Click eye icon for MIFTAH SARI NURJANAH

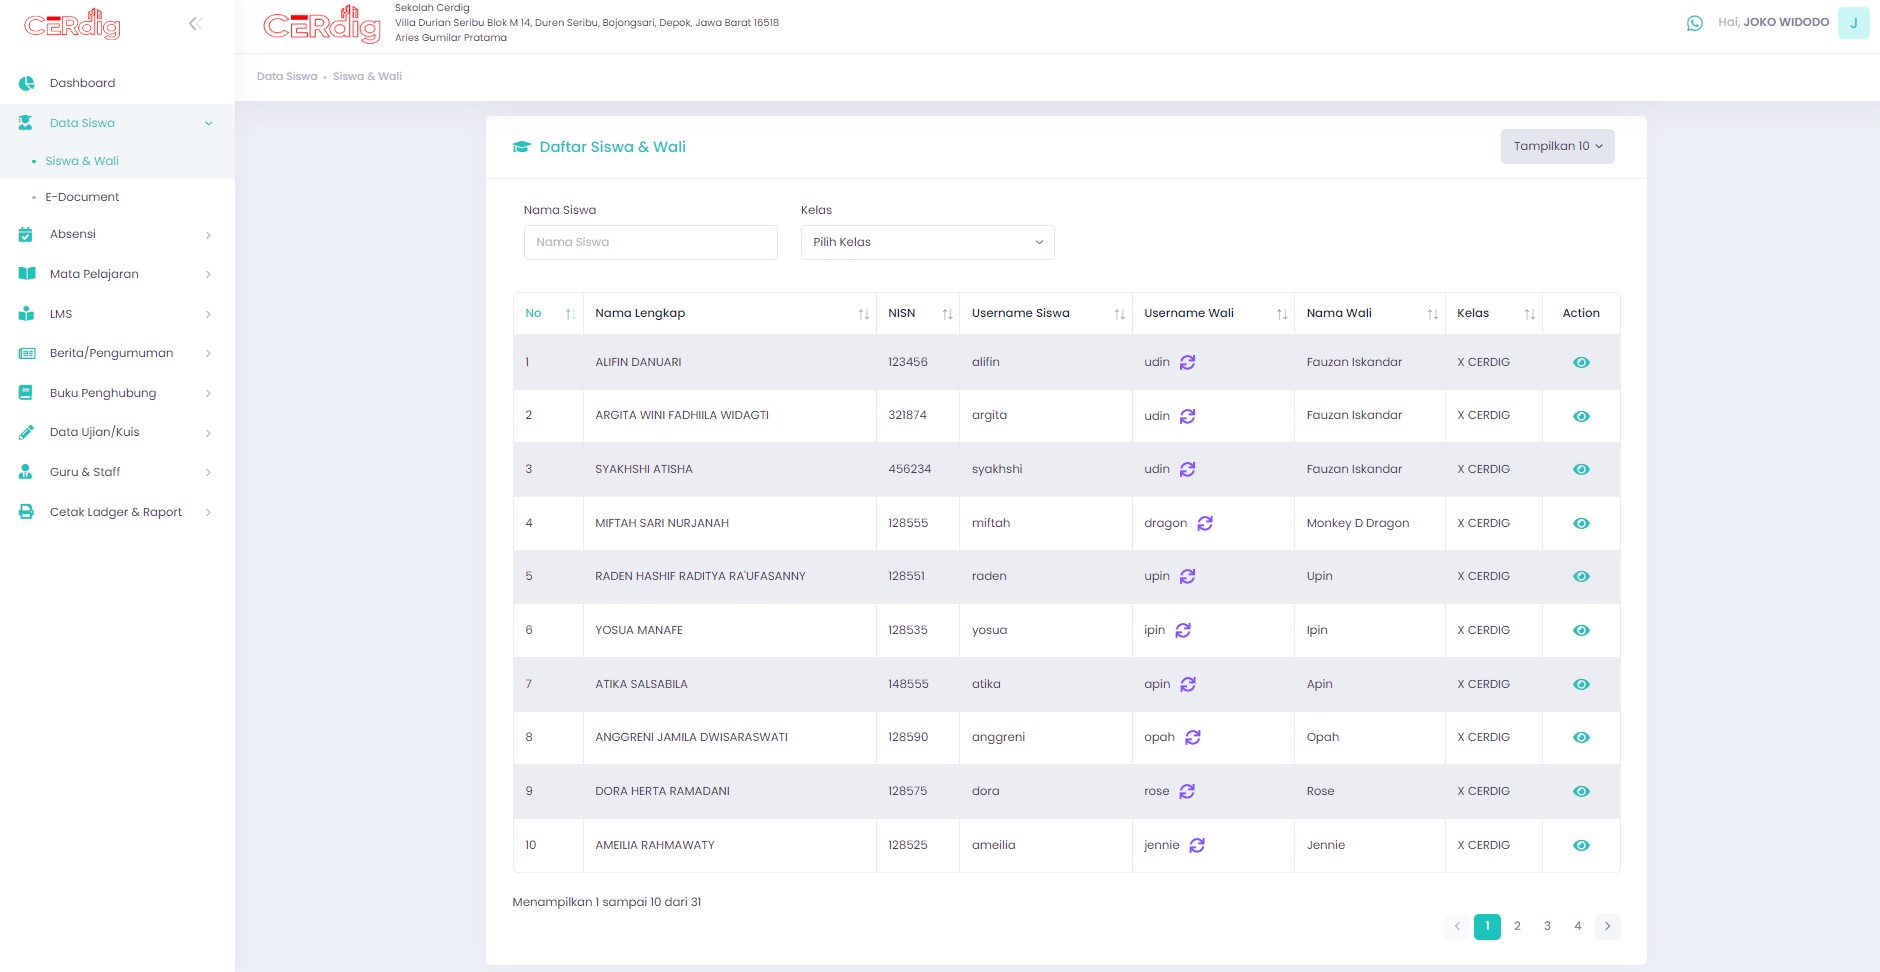pos(1581,523)
